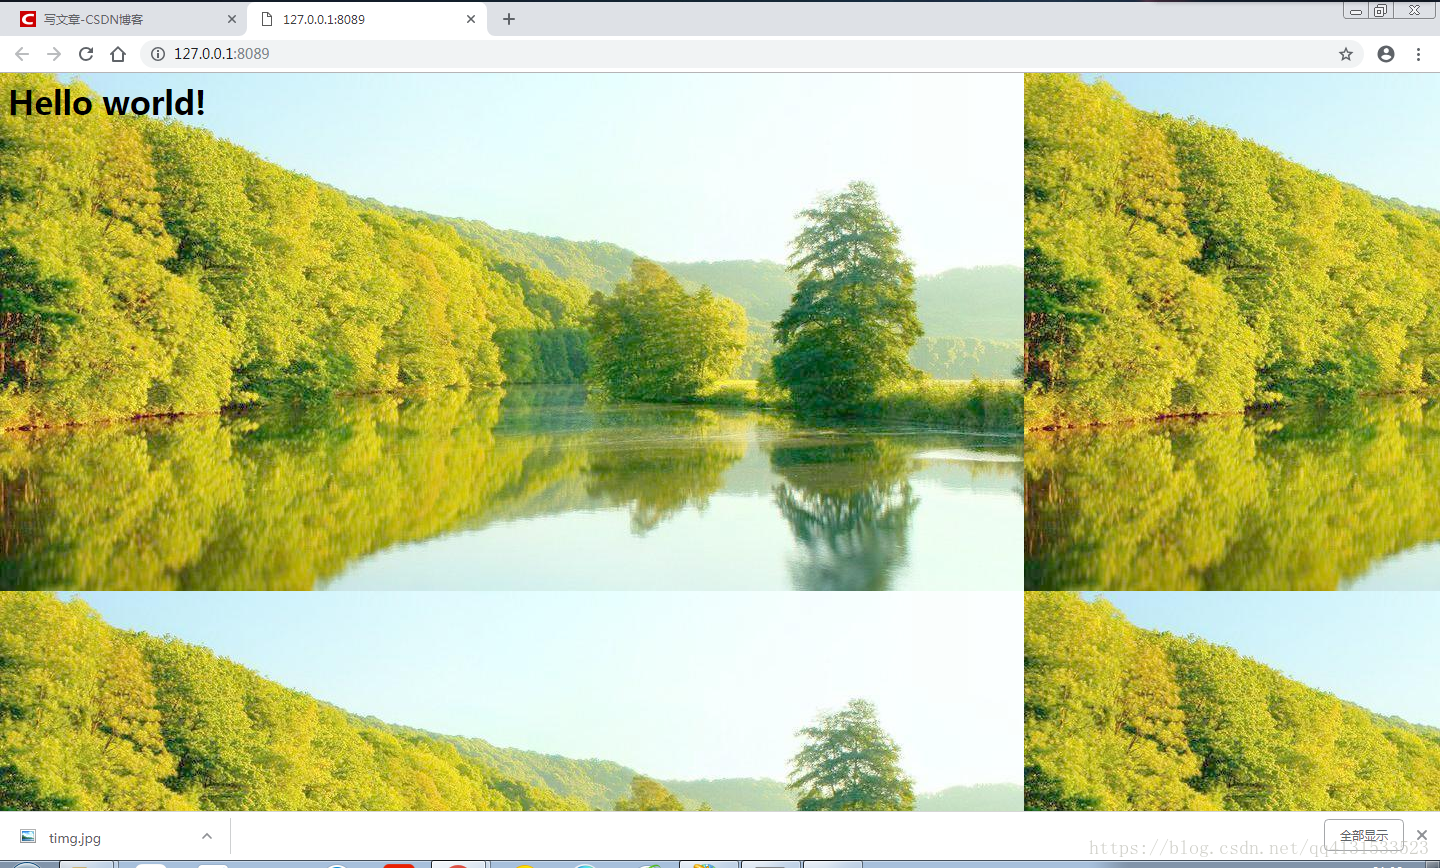
Task: Click the Hello world! heading
Action: (107, 103)
